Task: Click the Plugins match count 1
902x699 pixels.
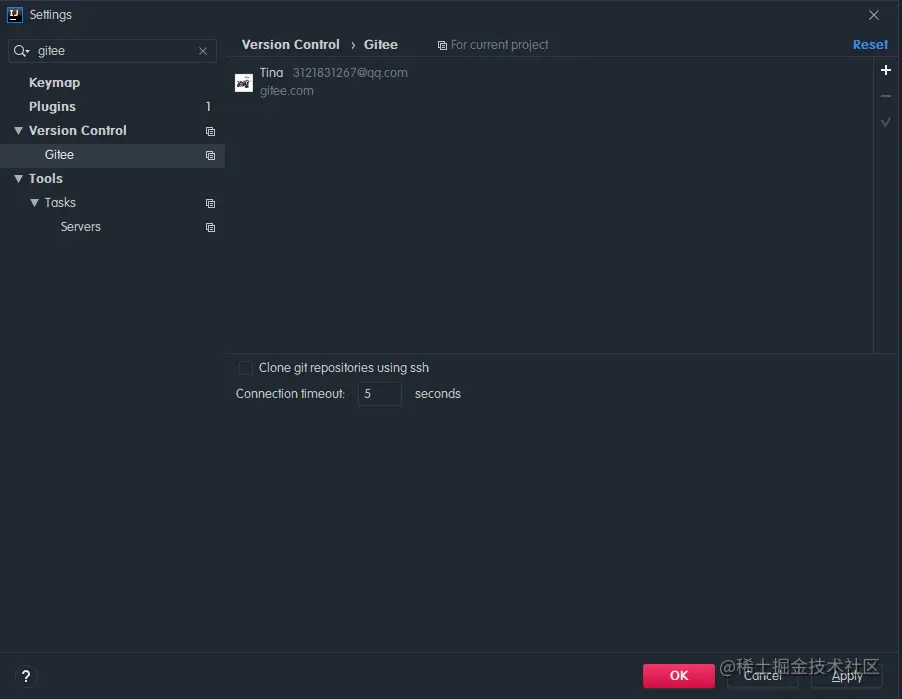Action: tap(208, 106)
